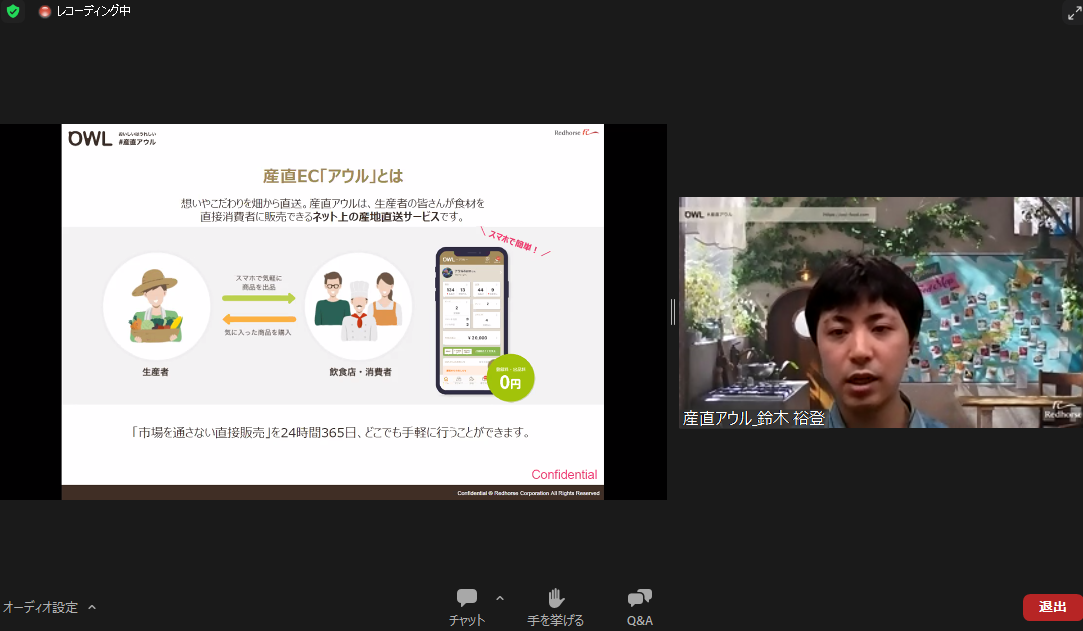
Task: Click the Redhorse logo at slide top right
Action: point(576,133)
